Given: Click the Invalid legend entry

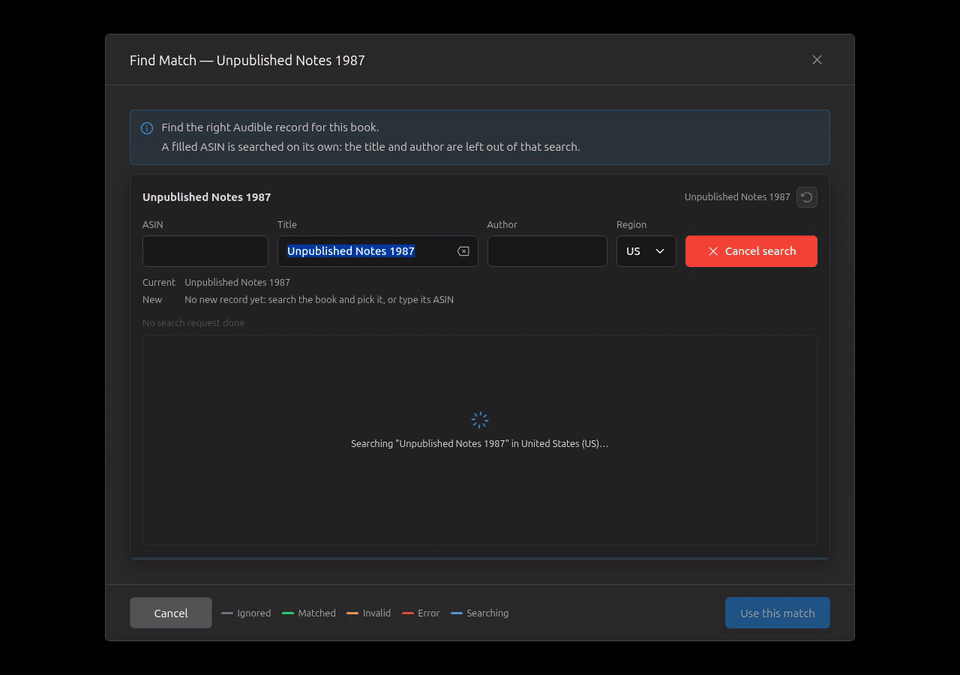Looking at the screenshot, I should coord(369,613).
